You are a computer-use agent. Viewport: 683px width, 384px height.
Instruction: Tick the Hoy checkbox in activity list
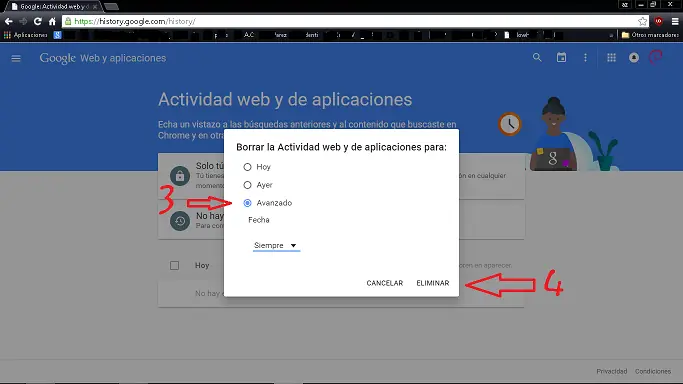[175, 266]
